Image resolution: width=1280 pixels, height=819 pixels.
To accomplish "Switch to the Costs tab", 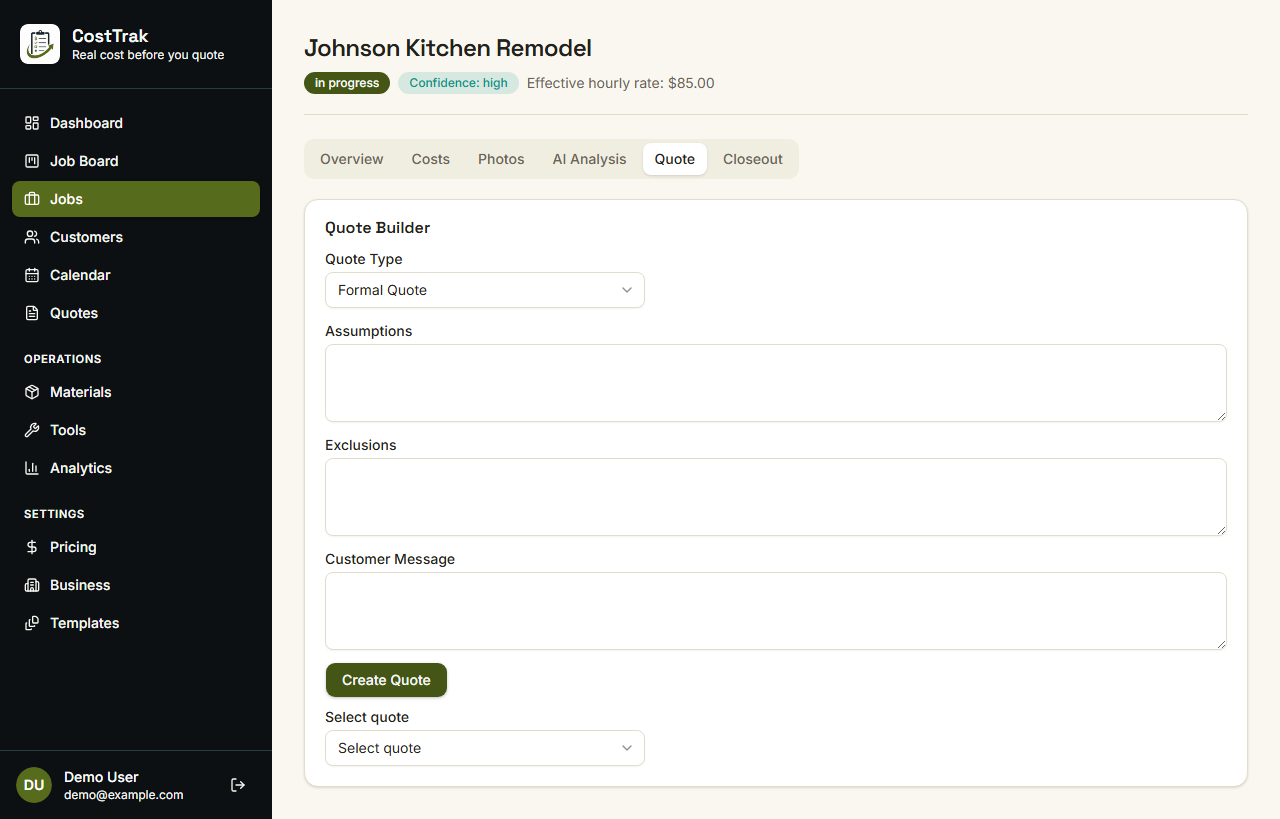I will coord(431,159).
